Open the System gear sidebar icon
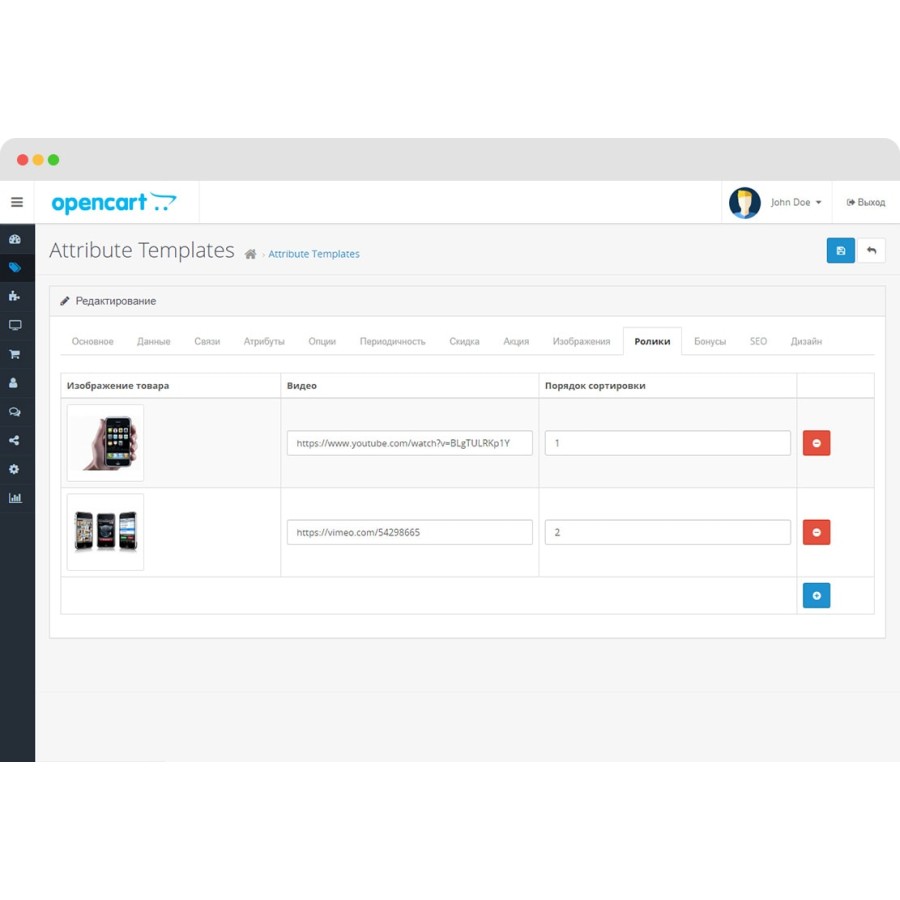 point(14,469)
